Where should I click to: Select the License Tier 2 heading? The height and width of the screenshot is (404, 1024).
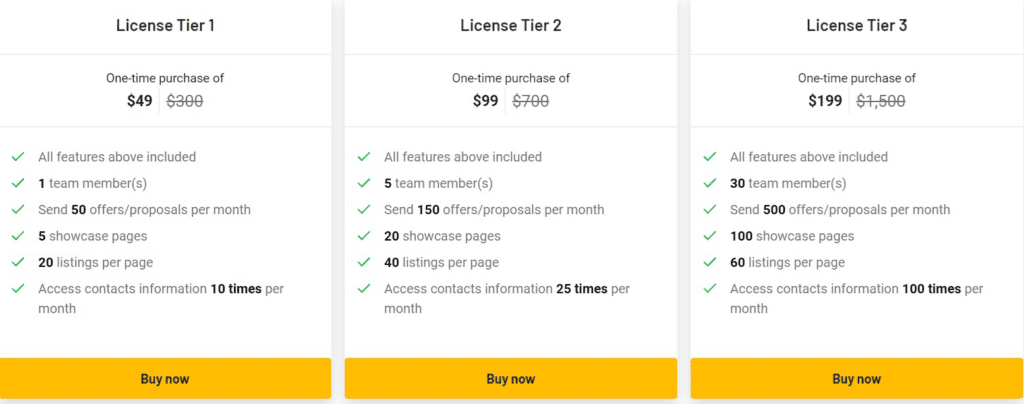click(x=511, y=25)
